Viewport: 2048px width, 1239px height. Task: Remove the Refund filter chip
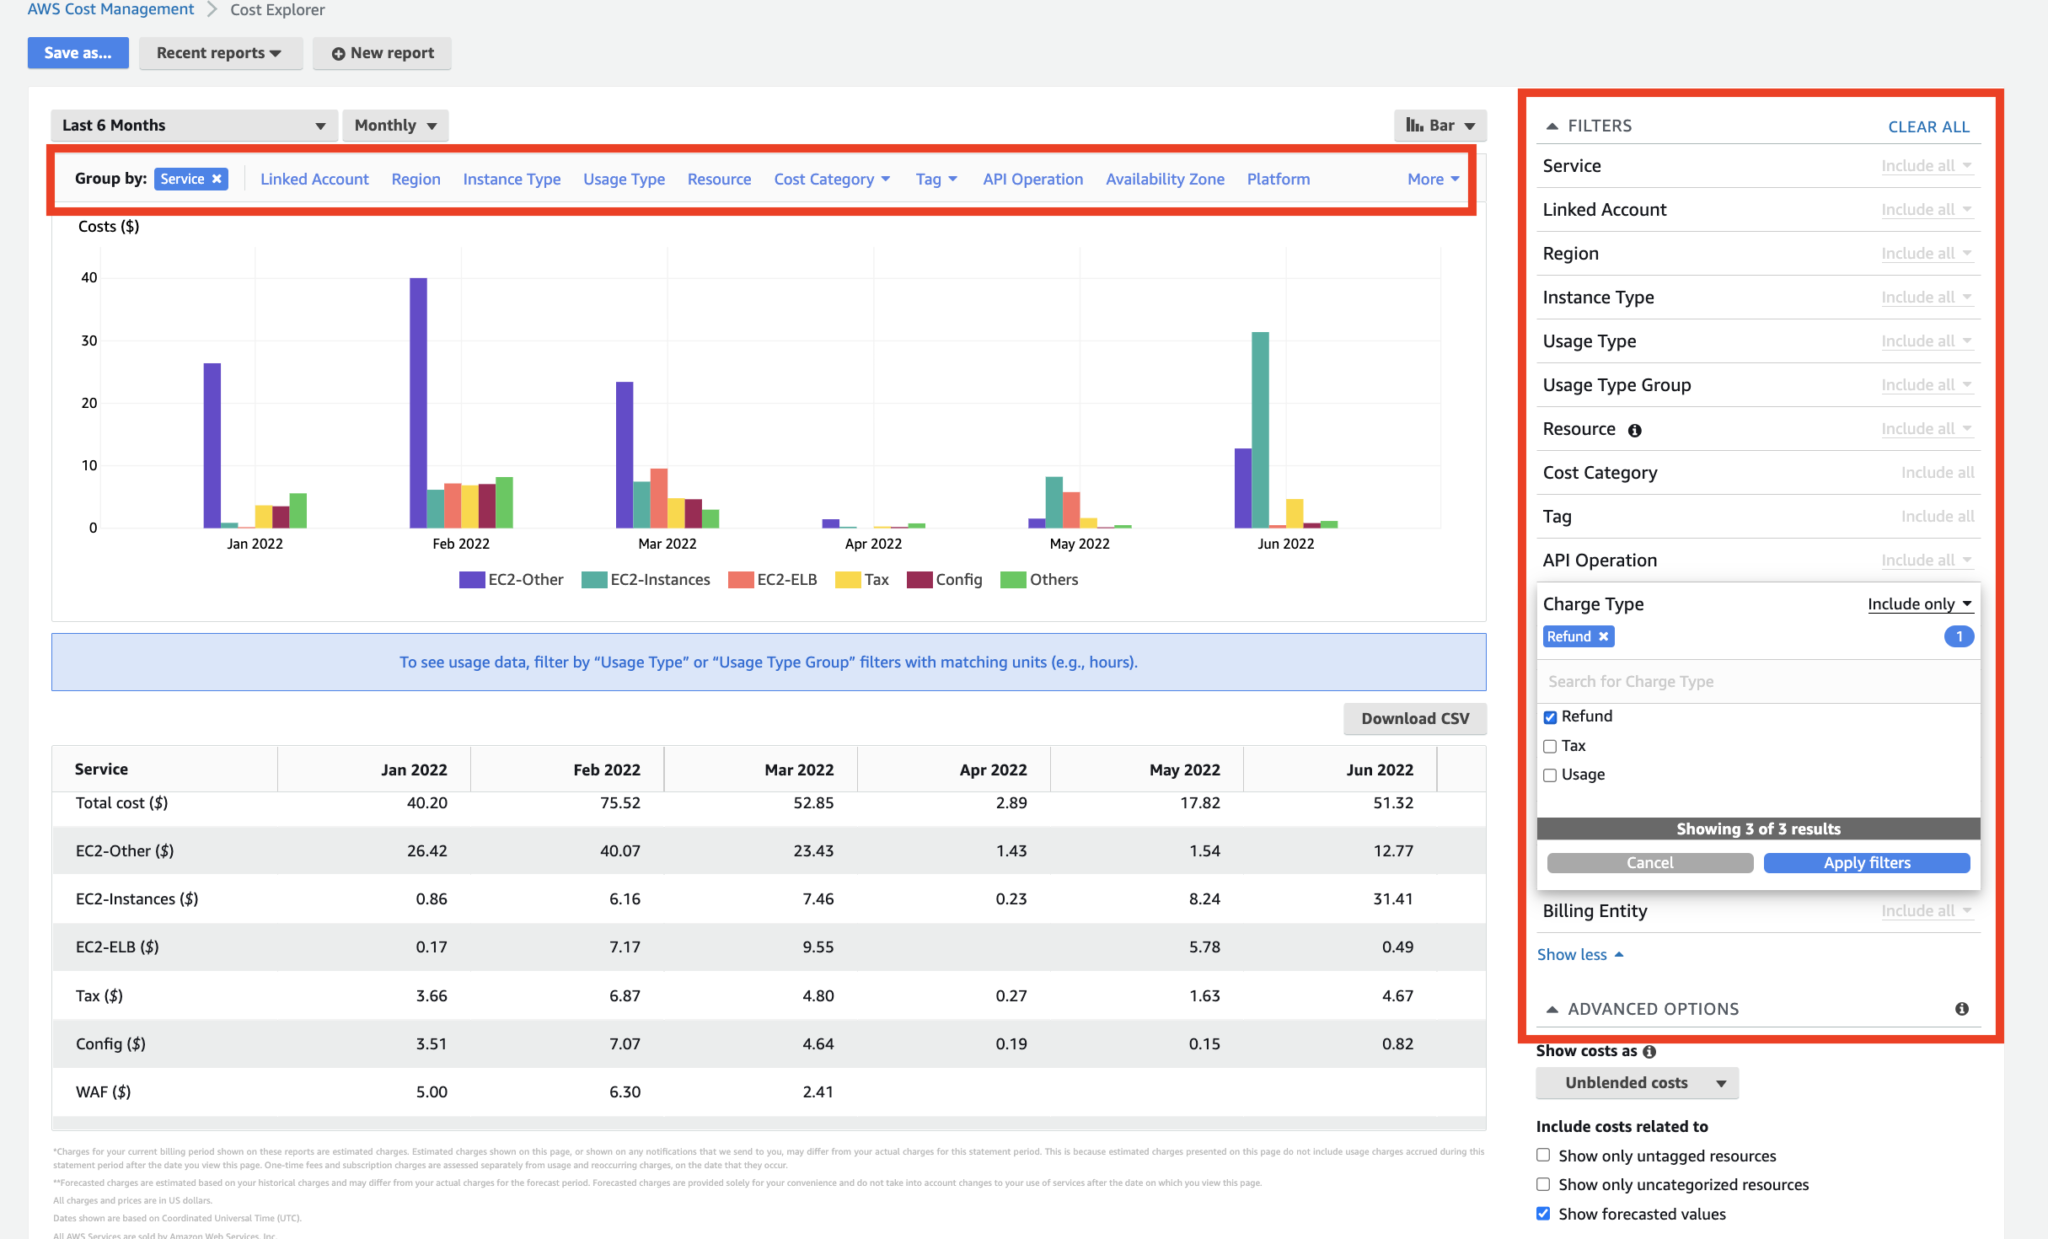pyautogui.click(x=1603, y=637)
